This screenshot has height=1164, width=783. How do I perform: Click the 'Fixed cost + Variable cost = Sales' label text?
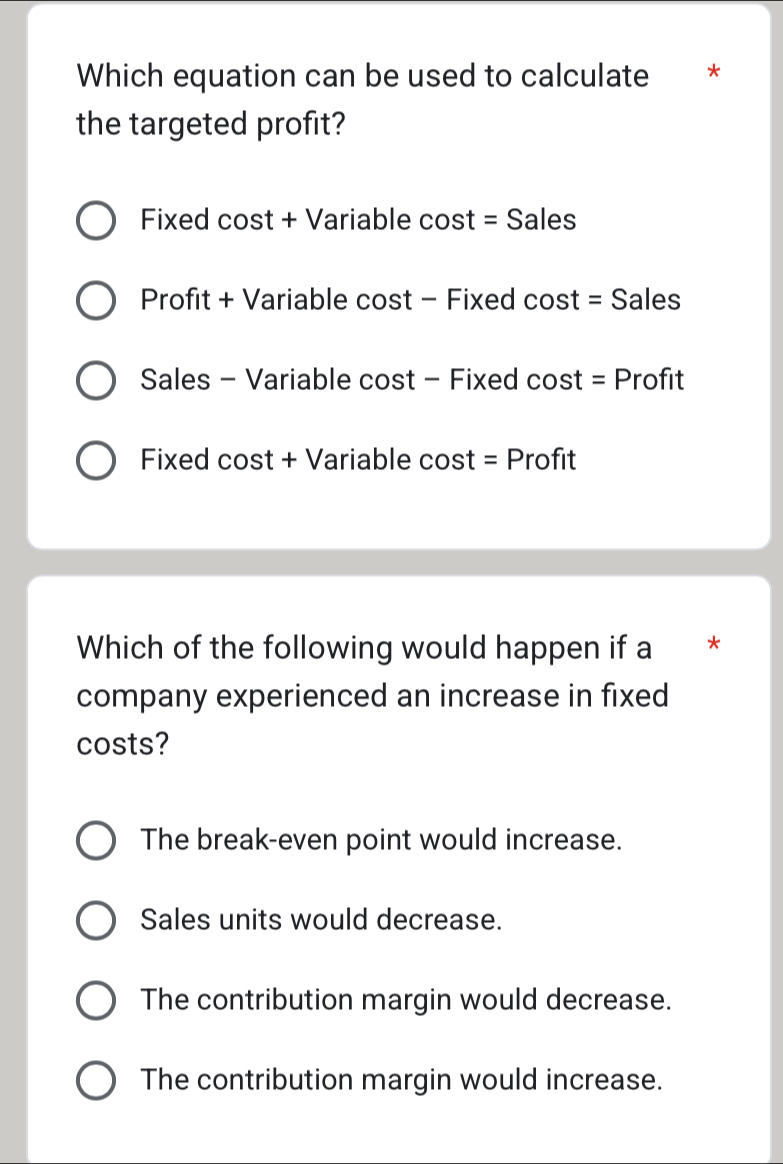click(x=358, y=219)
